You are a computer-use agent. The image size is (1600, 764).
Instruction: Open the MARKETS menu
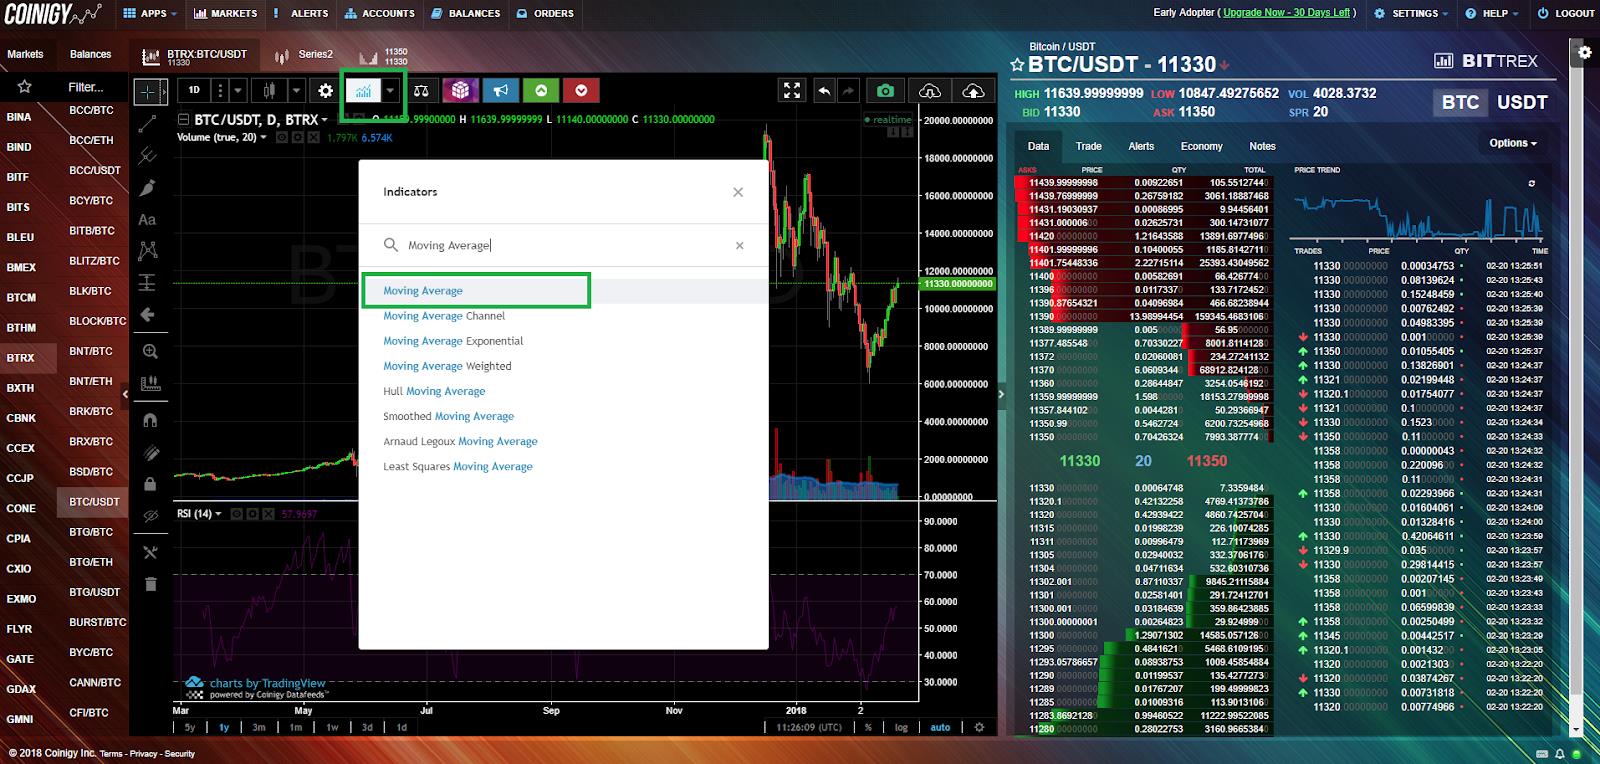tap(226, 13)
